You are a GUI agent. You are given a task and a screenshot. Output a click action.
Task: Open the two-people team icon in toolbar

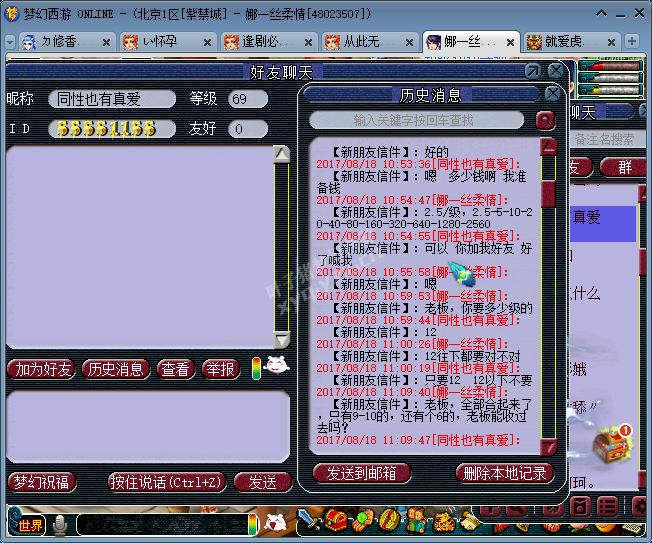(416, 520)
